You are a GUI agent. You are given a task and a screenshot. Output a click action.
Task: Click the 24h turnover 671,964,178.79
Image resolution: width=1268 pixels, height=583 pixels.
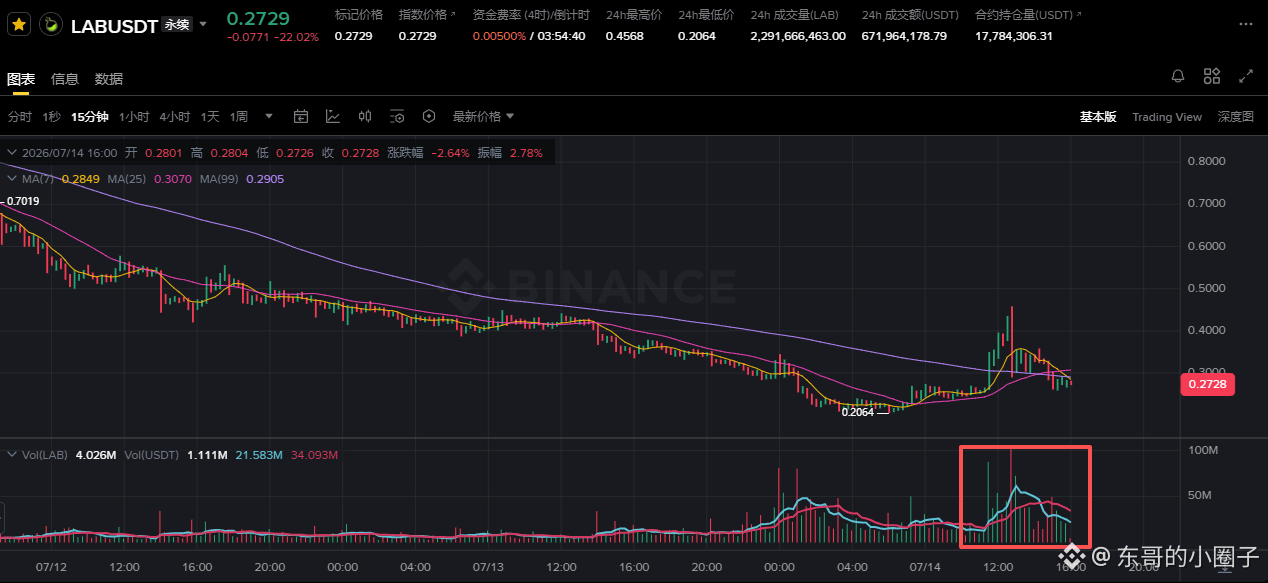pos(904,36)
